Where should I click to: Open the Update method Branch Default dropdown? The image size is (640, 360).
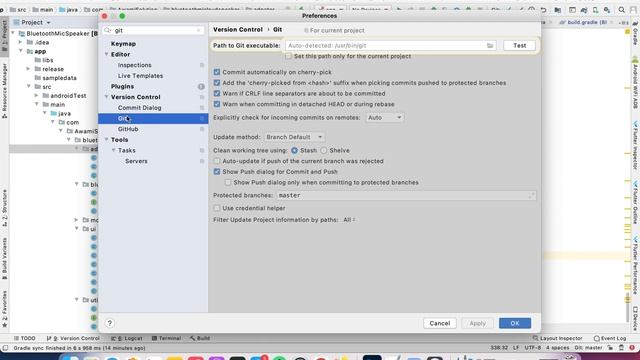pyautogui.click(x=294, y=137)
